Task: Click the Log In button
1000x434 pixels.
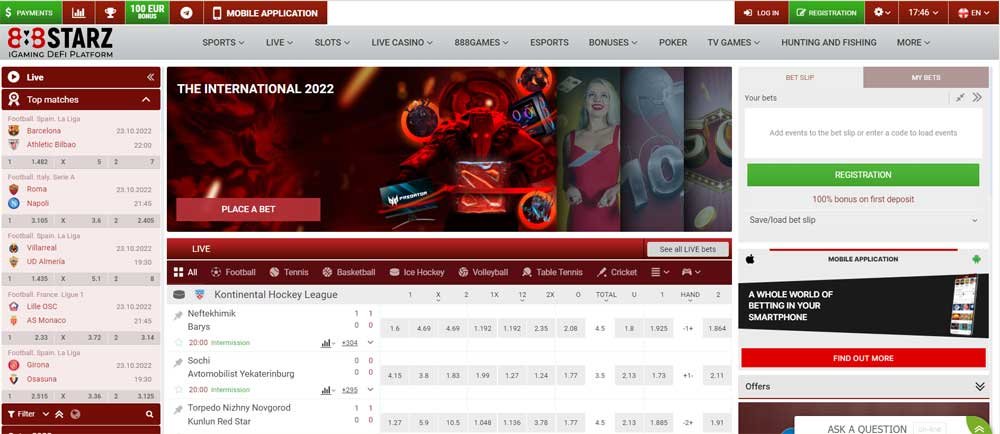Action: click(761, 13)
